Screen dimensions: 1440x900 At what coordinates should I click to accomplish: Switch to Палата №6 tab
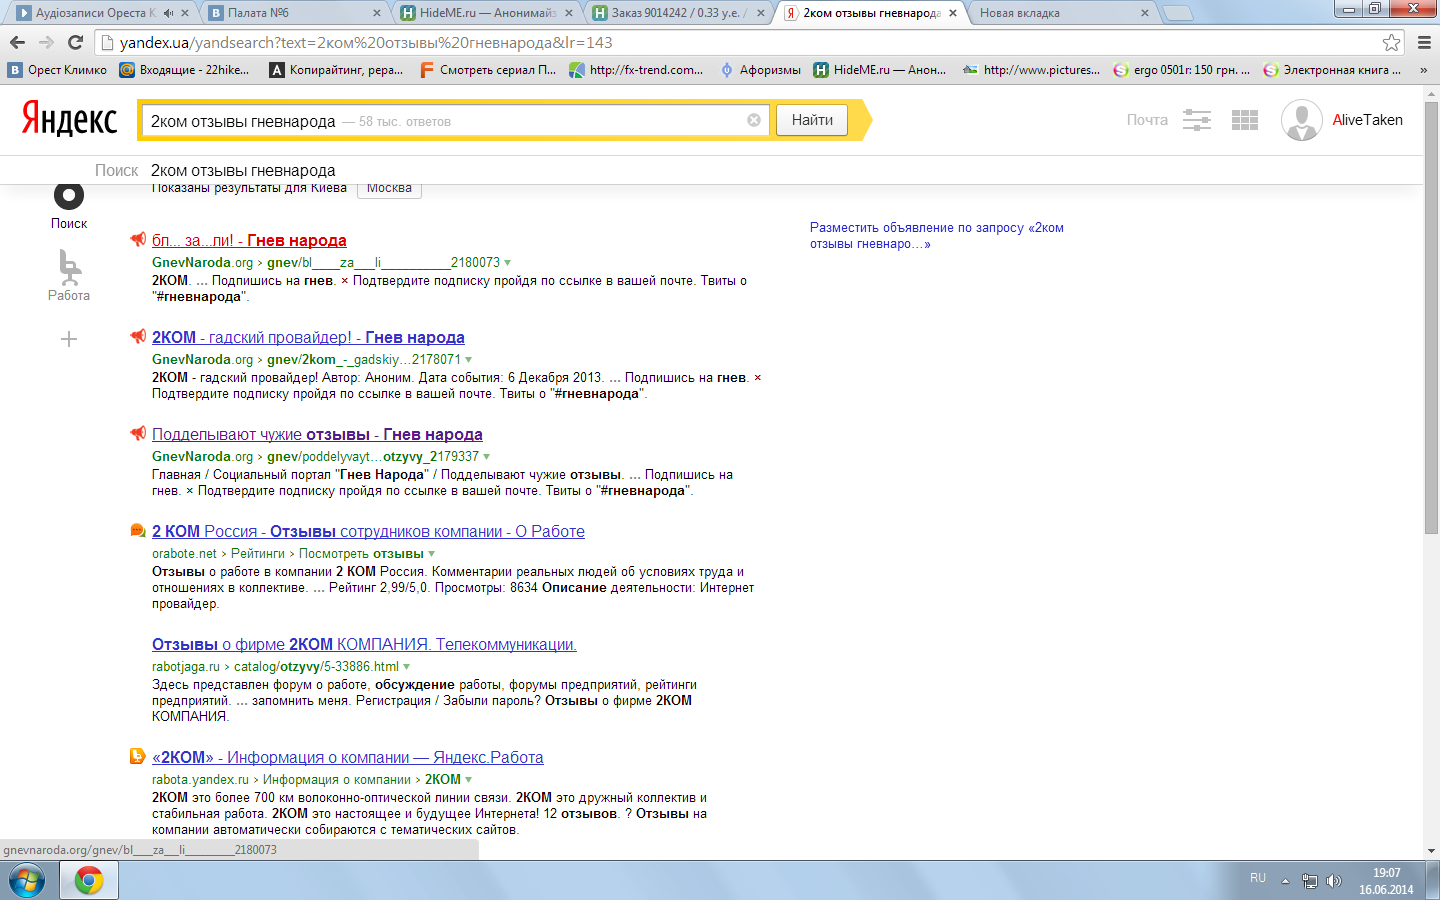point(295,13)
